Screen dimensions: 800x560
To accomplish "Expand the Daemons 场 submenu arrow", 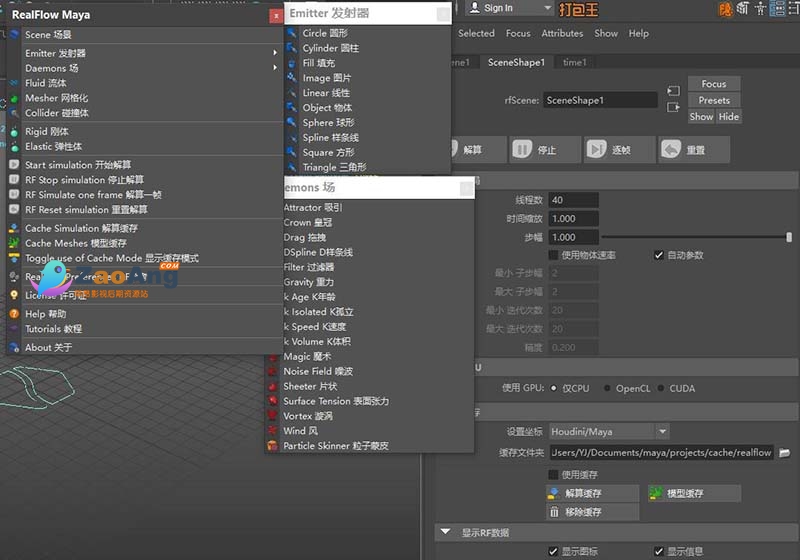I will coord(275,67).
